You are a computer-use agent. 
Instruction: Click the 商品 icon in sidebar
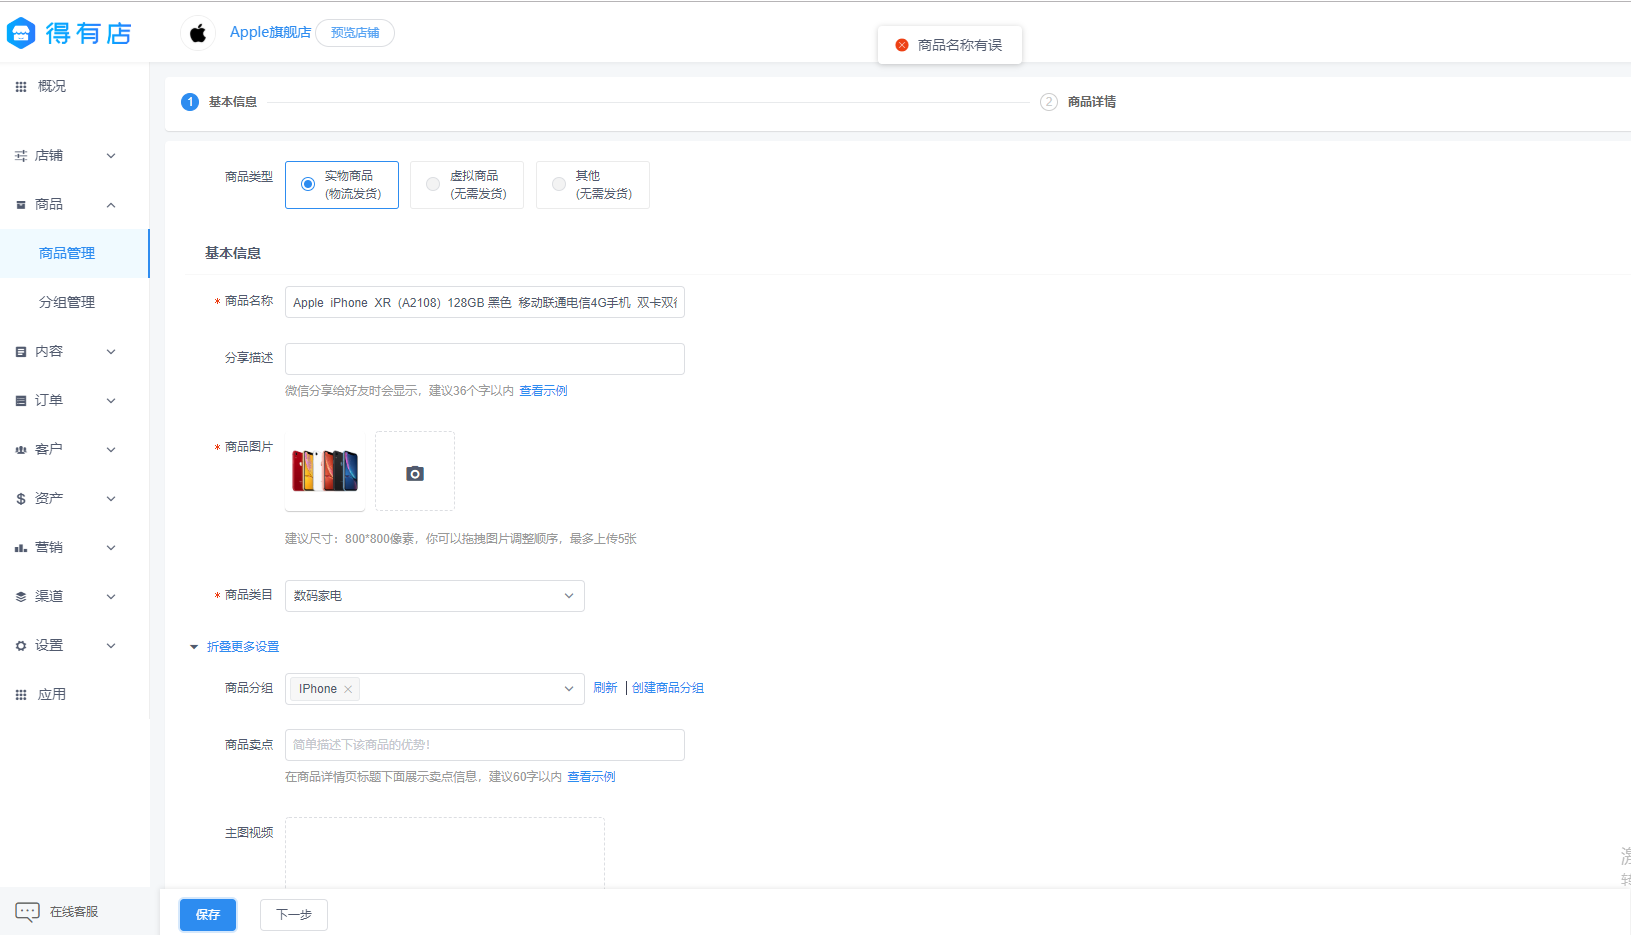[x=21, y=205]
